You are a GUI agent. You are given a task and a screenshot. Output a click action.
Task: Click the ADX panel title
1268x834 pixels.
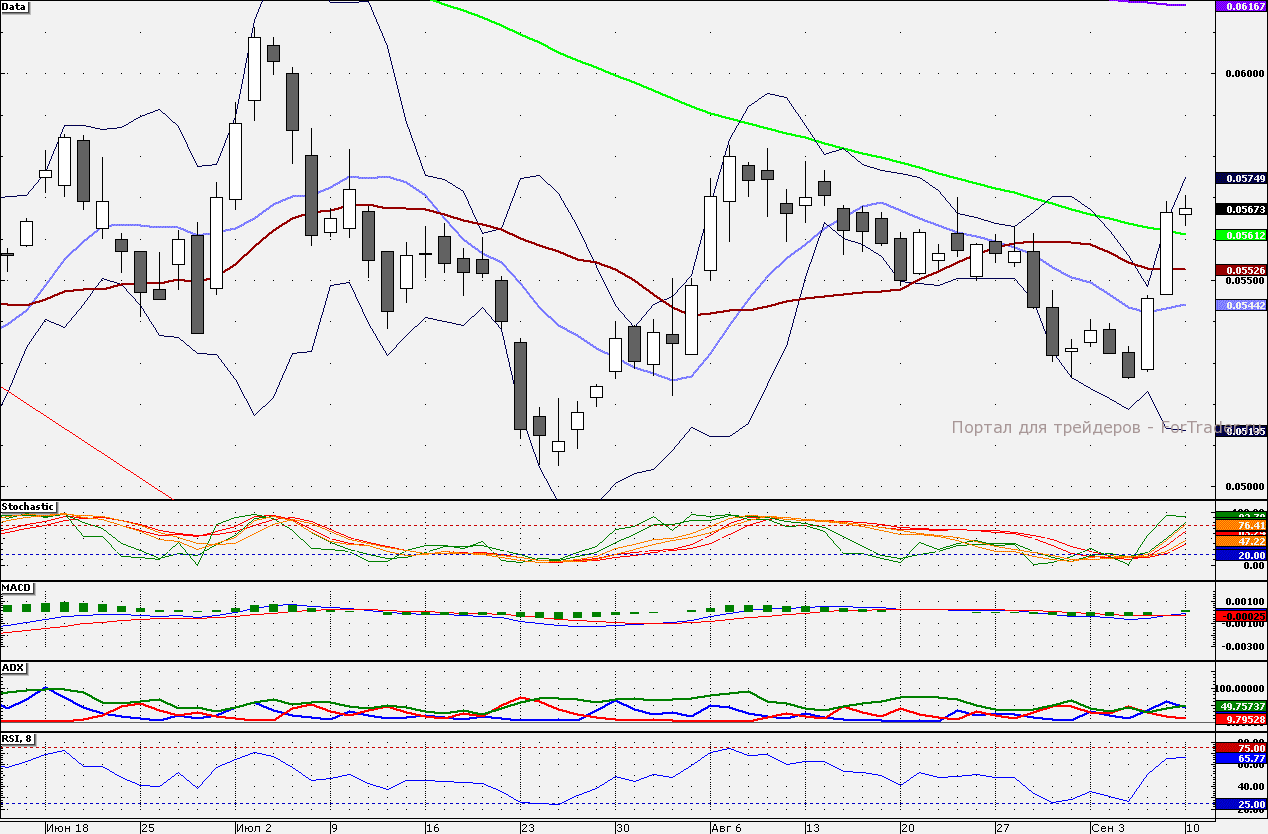(13, 669)
